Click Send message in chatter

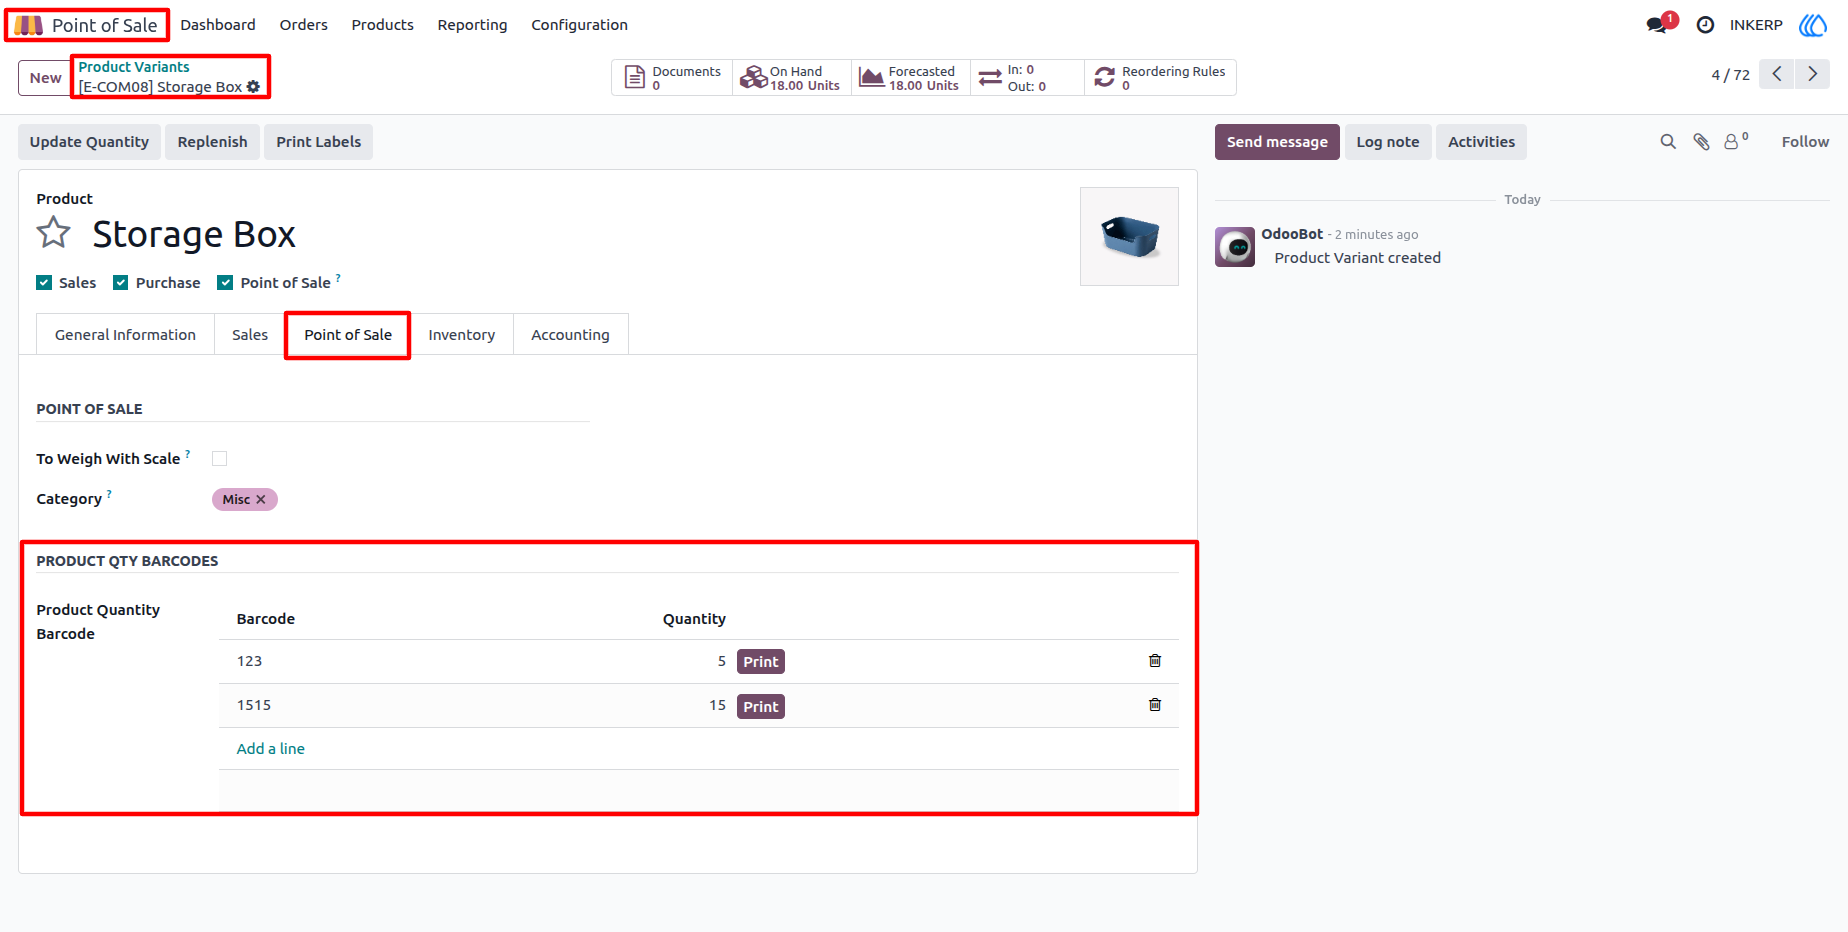tap(1277, 142)
